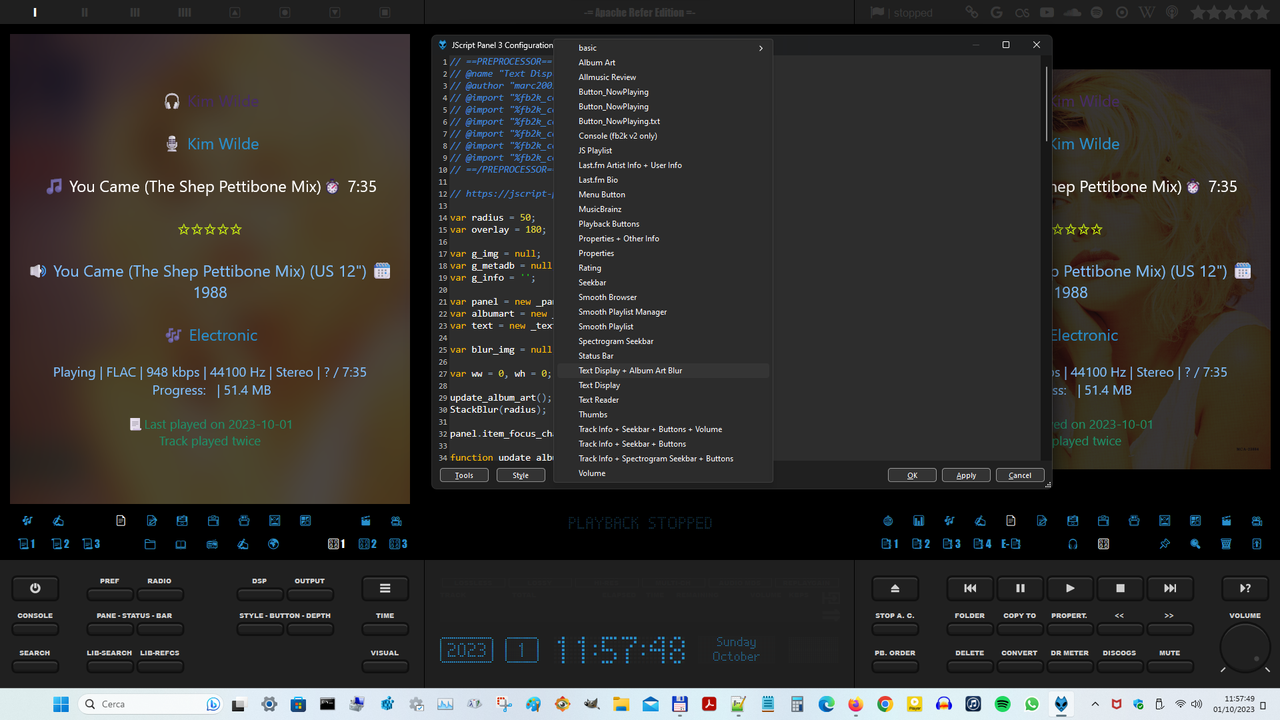
Task: Adjust the VOLUME knob
Action: coord(1244,646)
